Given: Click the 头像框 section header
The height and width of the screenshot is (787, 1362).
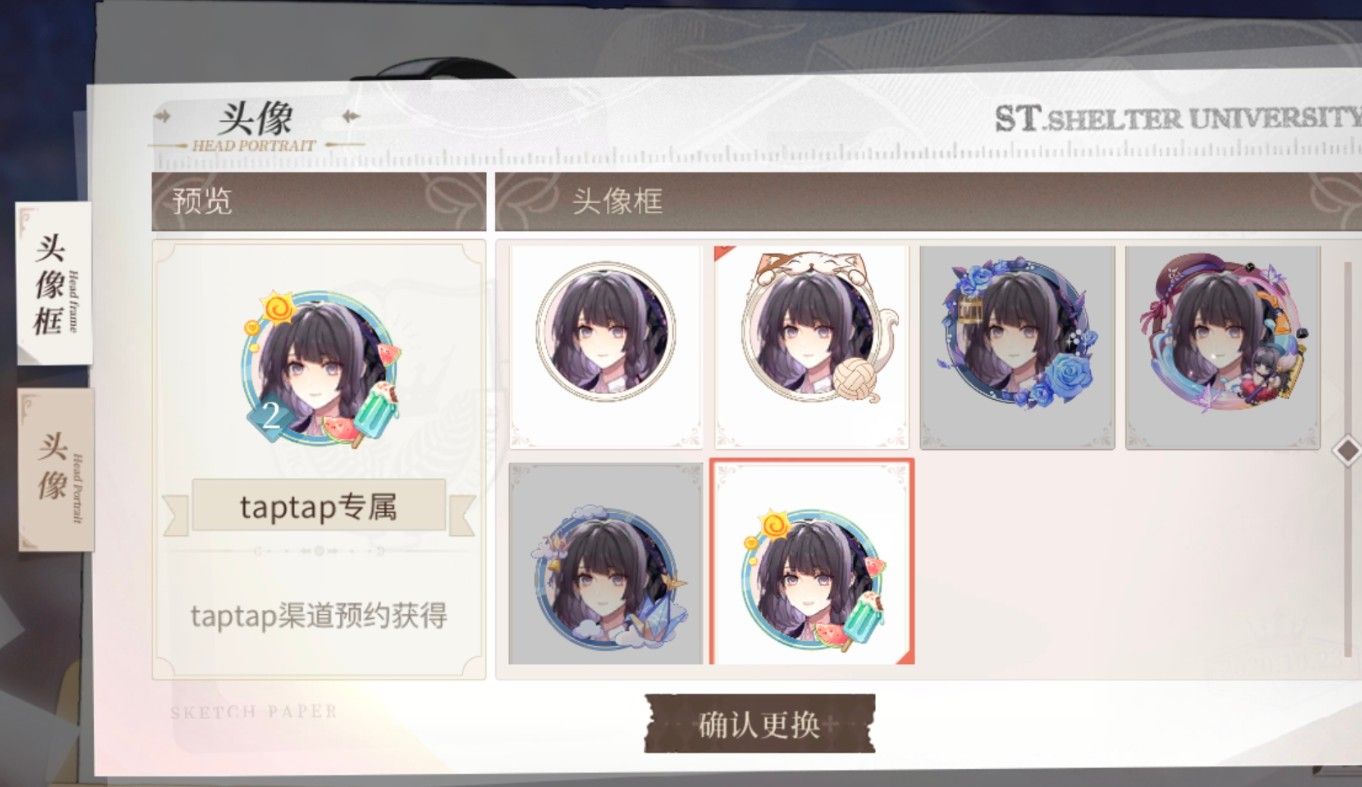Looking at the screenshot, I should [x=617, y=202].
